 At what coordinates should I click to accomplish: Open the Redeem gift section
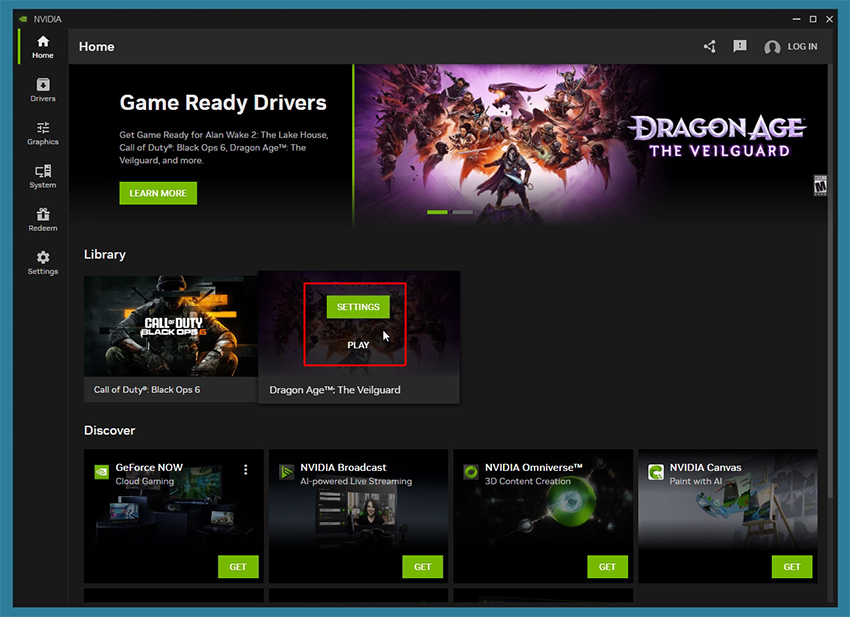coord(43,220)
